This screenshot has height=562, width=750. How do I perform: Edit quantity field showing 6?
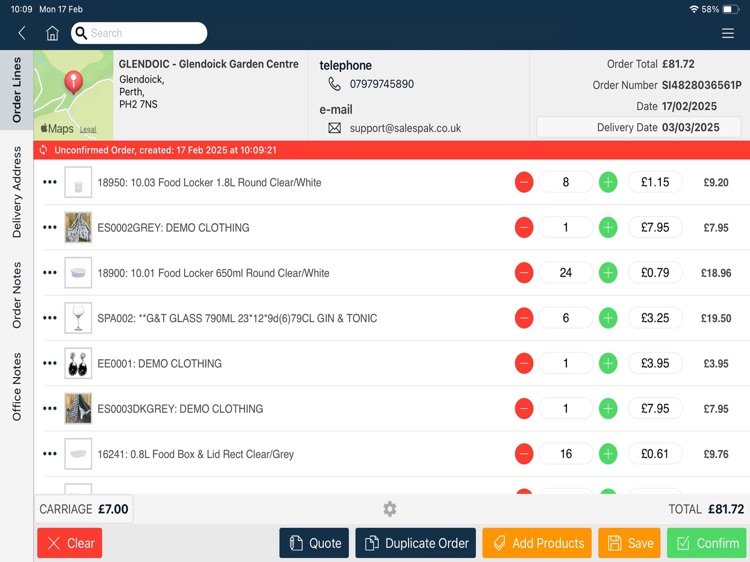pos(566,318)
